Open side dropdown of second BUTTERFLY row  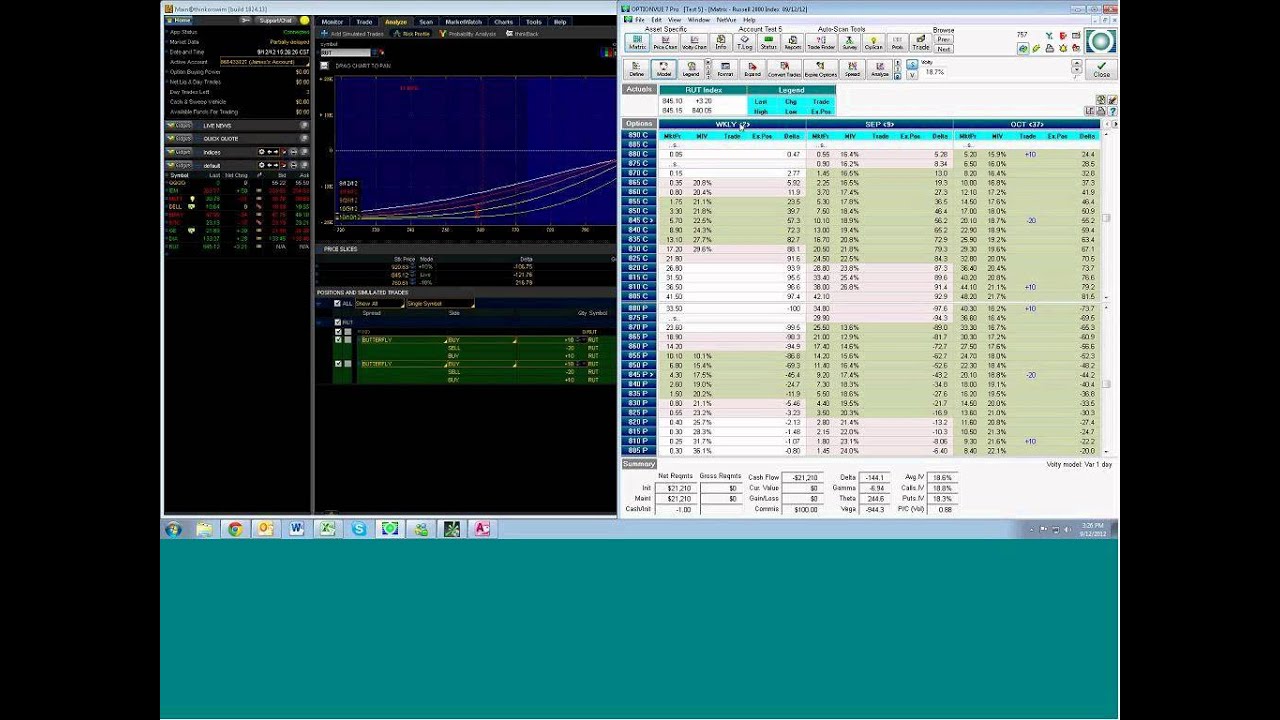pyautogui.click(x=482, y=364)
